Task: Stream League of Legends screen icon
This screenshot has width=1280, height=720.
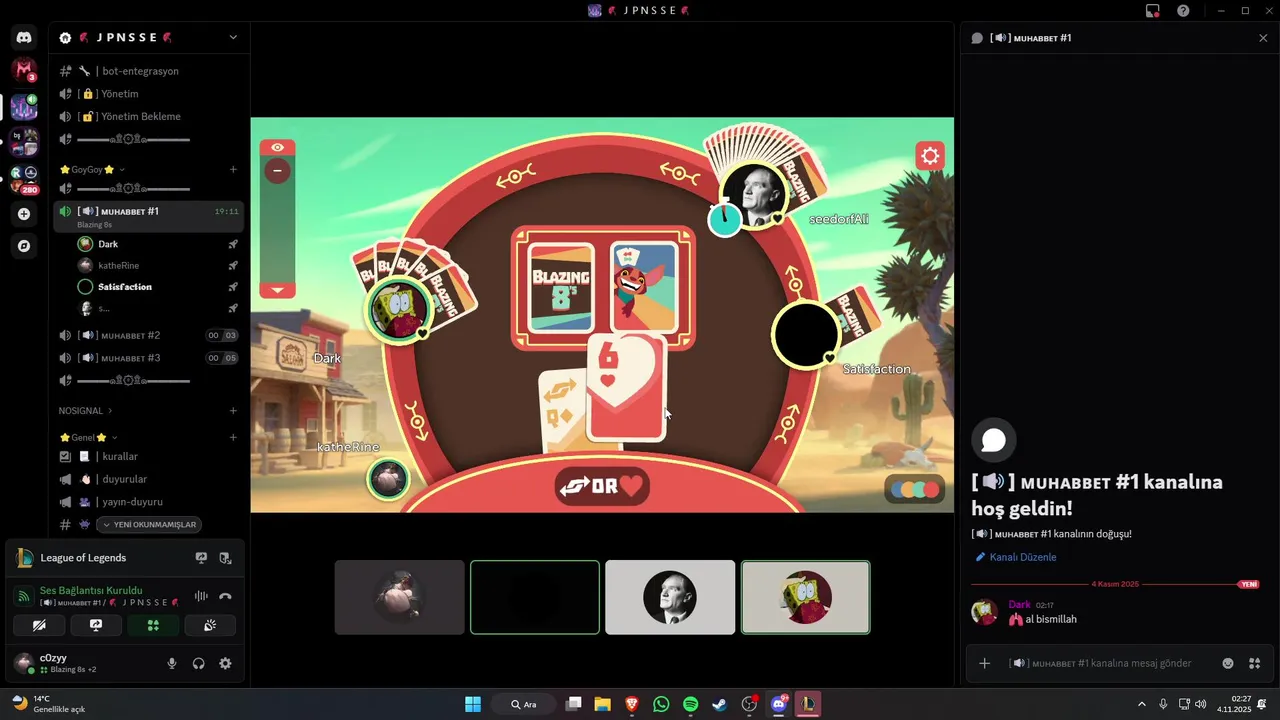Action: [x=201, y=558]
